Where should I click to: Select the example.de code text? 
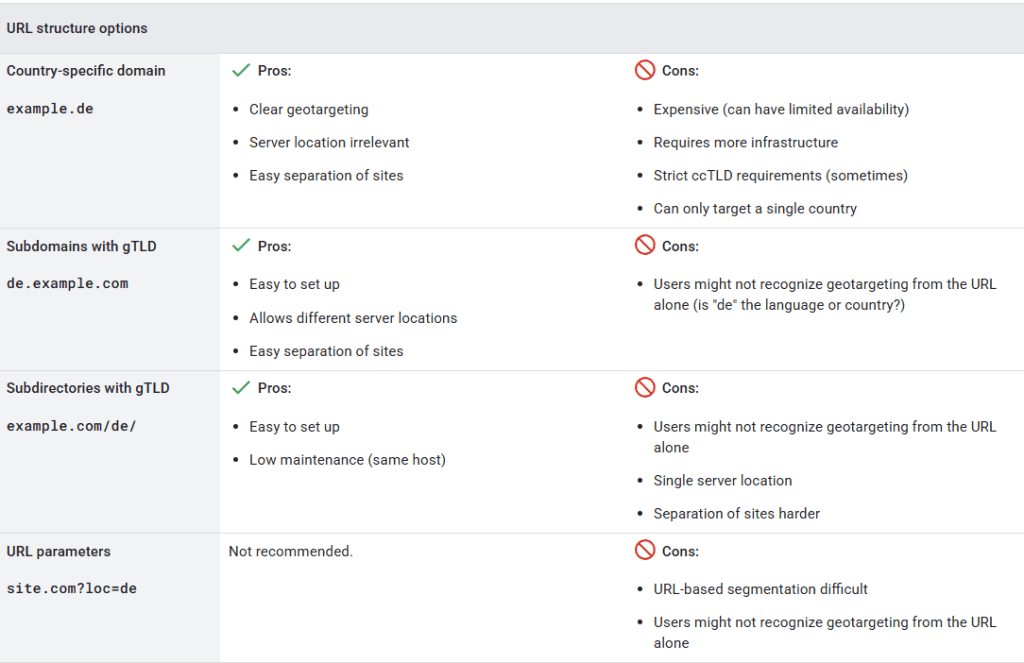pos(50,108)
